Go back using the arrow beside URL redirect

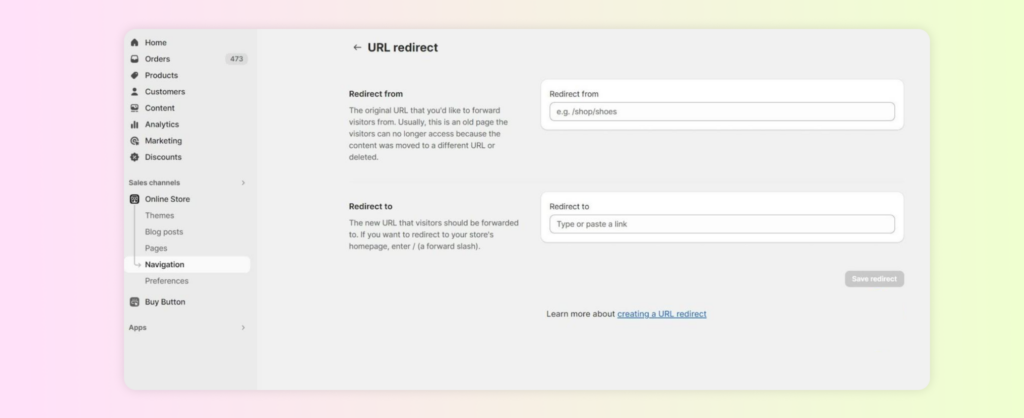click(357, 47)
